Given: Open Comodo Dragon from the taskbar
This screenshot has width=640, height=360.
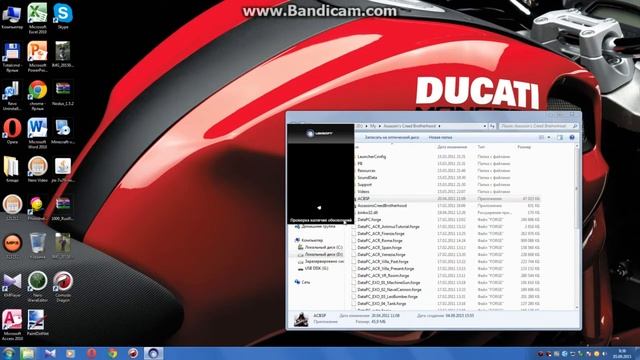Looking at the screenshot, I should pos(133,353).
